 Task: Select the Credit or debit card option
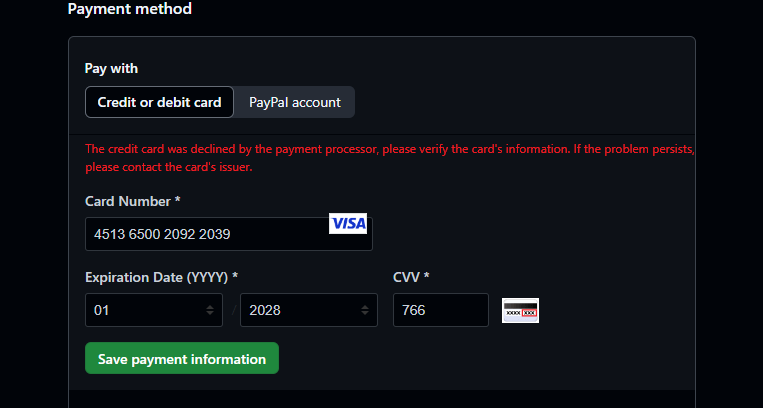pos(160,102)
